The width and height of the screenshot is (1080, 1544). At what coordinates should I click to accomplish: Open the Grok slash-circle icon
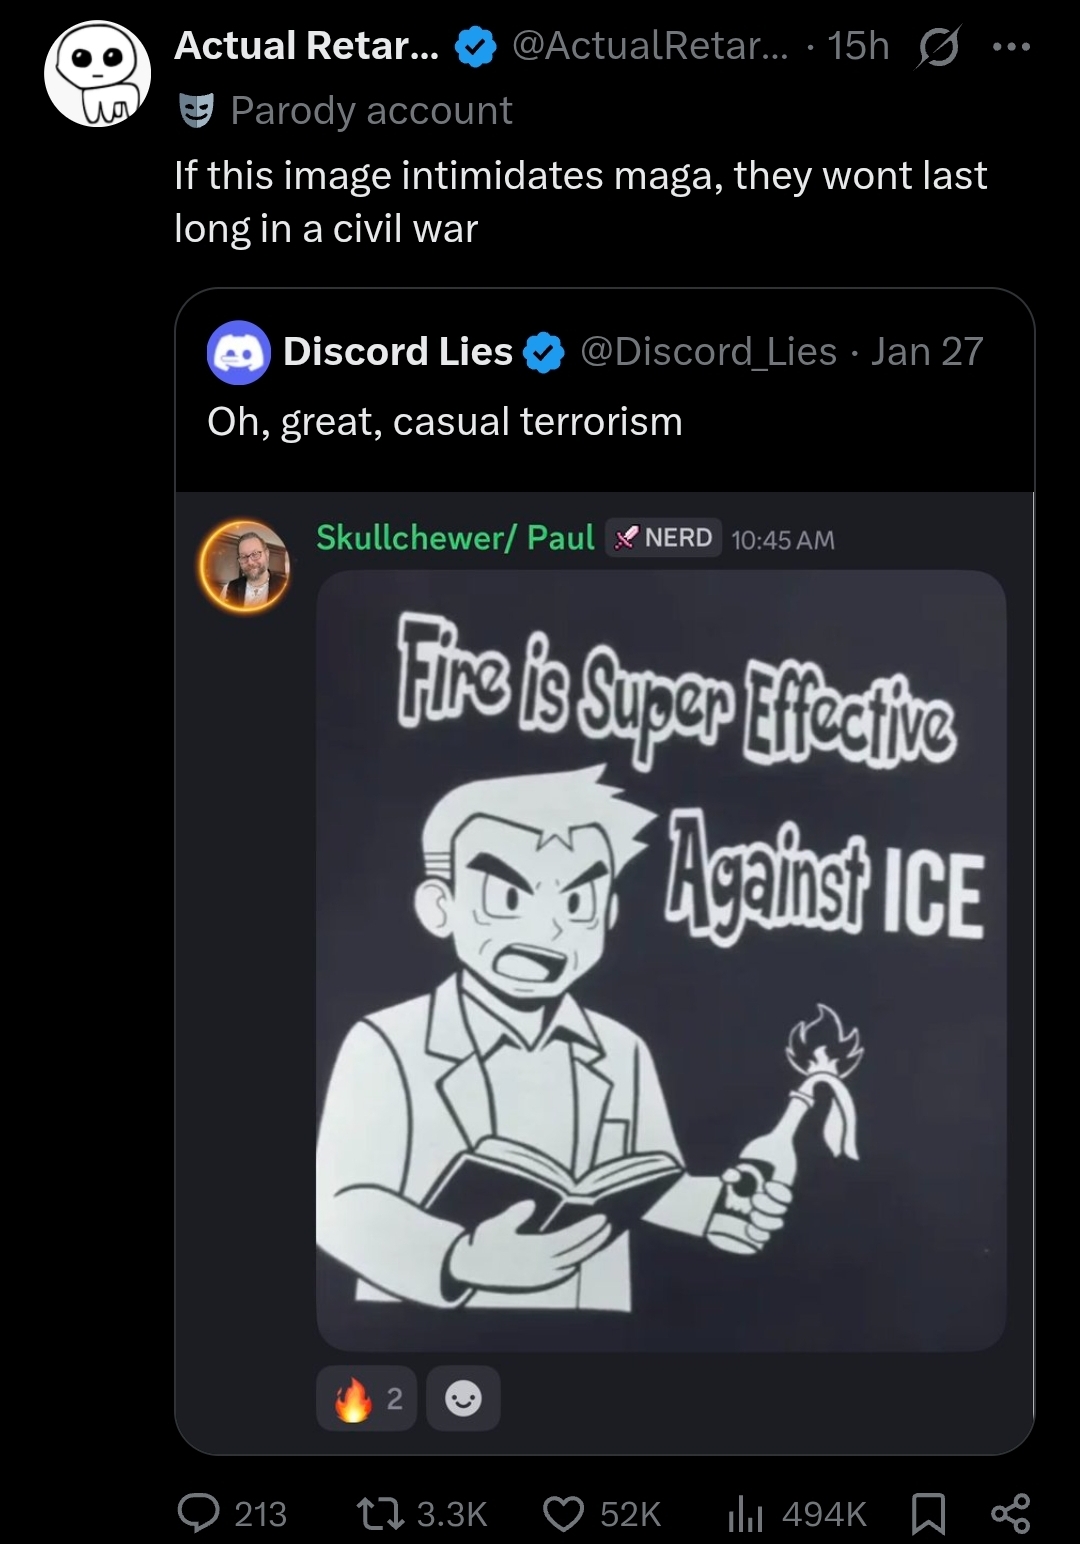click(937, 47)
